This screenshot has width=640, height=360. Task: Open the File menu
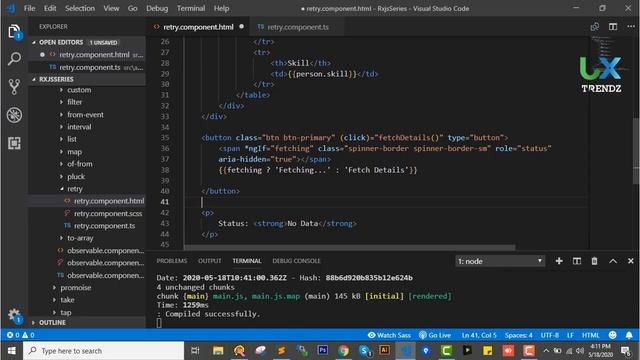29,8
